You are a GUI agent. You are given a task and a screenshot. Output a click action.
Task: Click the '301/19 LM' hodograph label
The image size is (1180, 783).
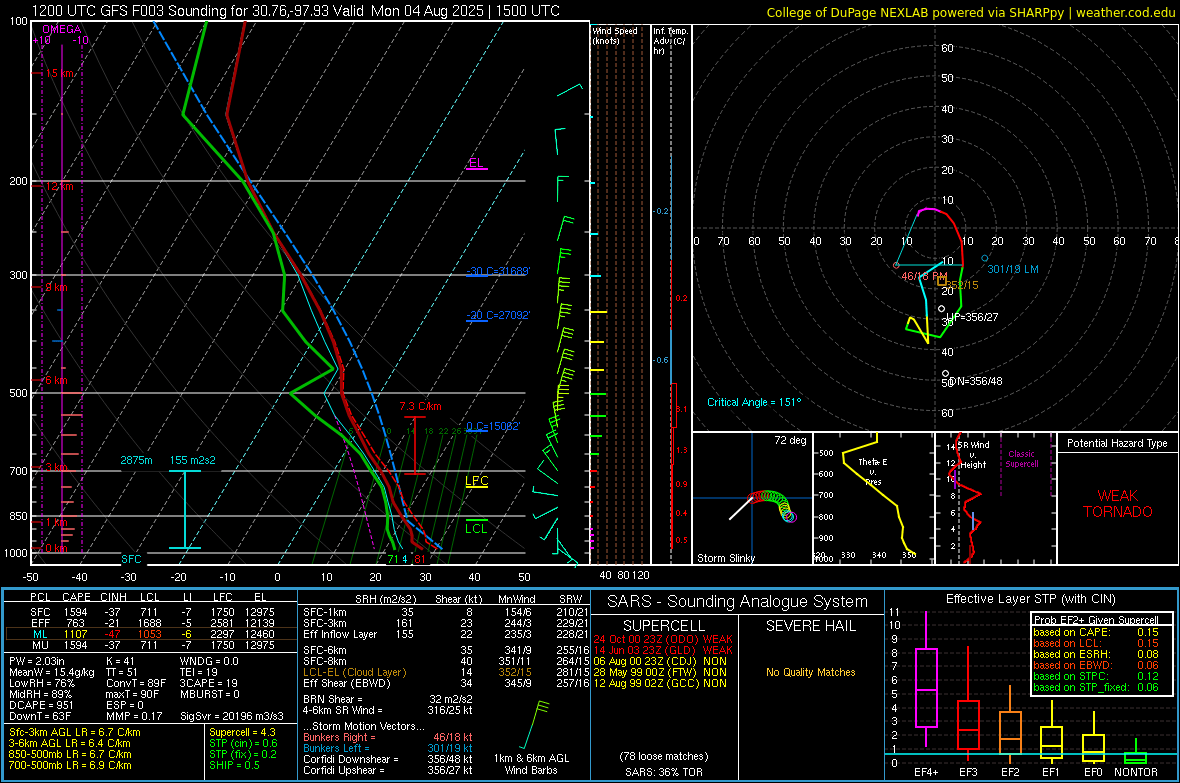pyautogui.click(x=1013, y=269)
